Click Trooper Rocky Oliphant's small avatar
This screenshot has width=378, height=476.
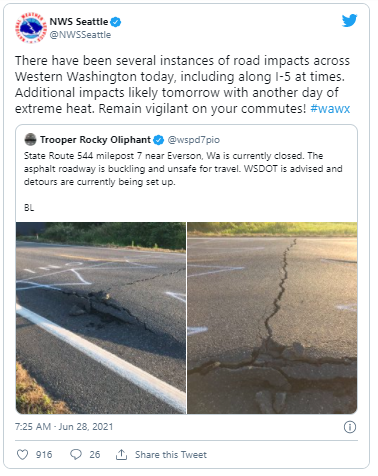(x=30, y=140)
